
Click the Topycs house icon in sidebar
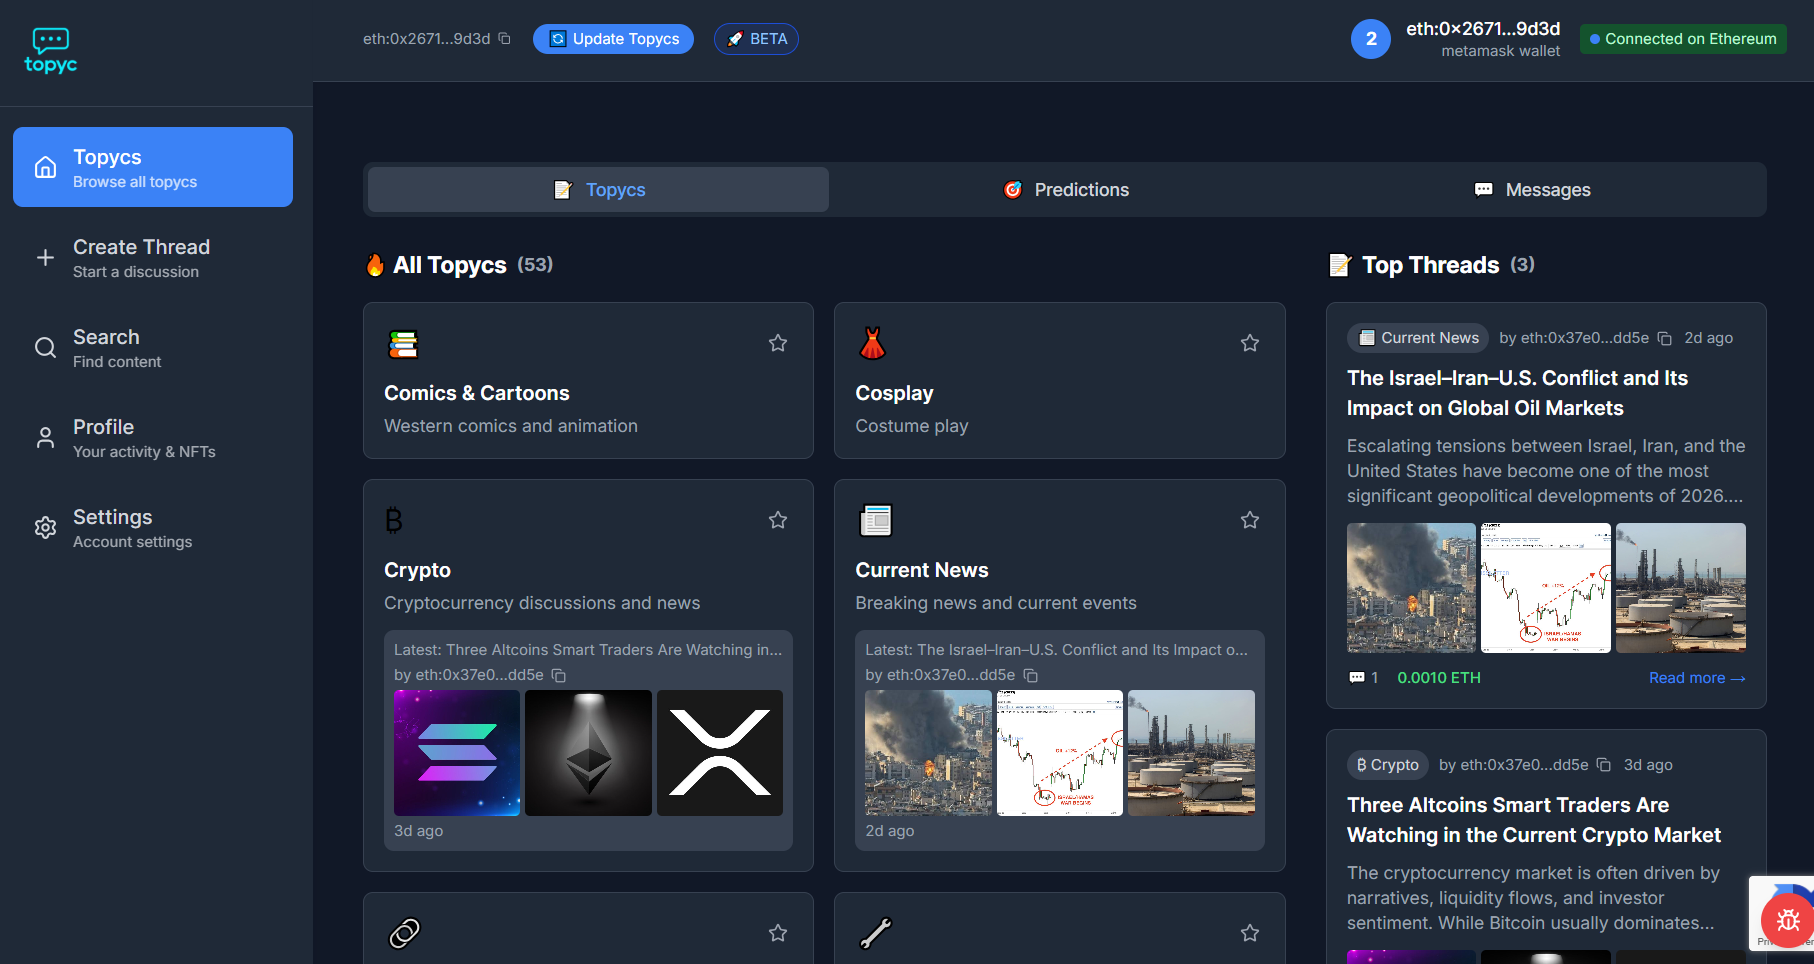(45, 167)
